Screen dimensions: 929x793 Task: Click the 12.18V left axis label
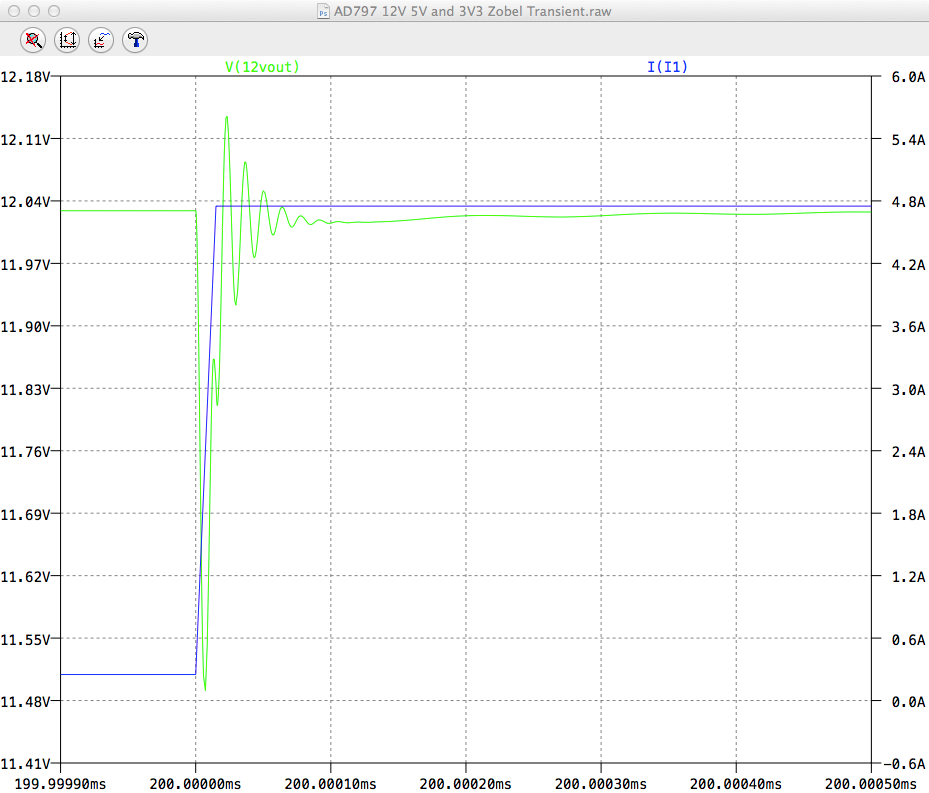click(25, 77)
